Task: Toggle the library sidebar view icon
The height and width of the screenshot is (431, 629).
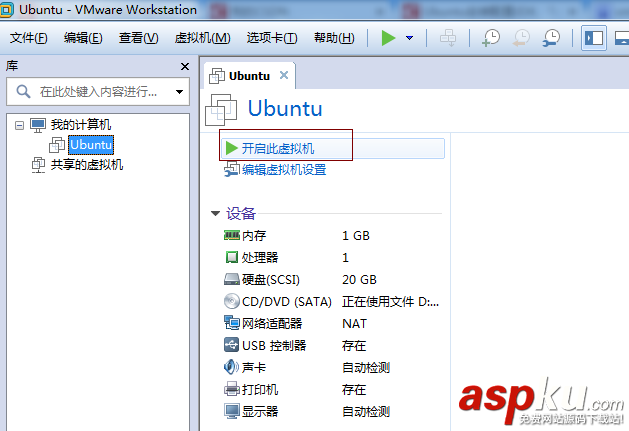Action: coord(594,38)
